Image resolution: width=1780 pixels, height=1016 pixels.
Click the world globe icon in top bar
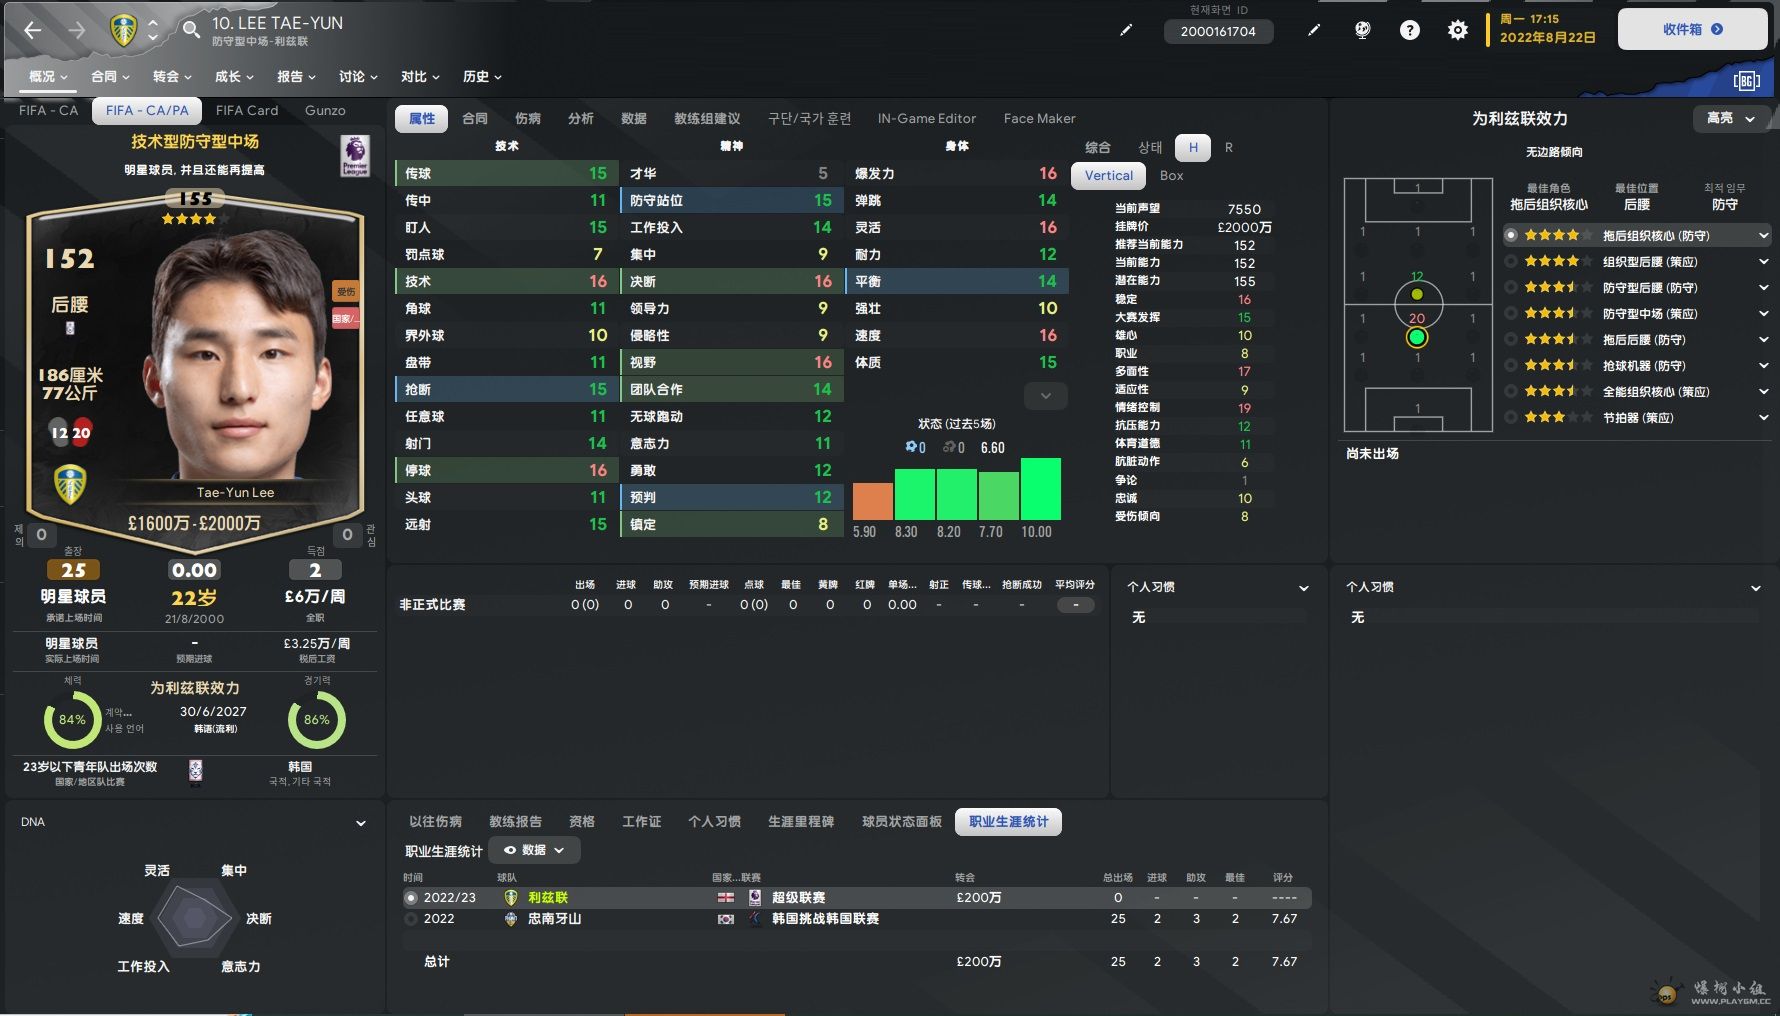pos(1362,30)
